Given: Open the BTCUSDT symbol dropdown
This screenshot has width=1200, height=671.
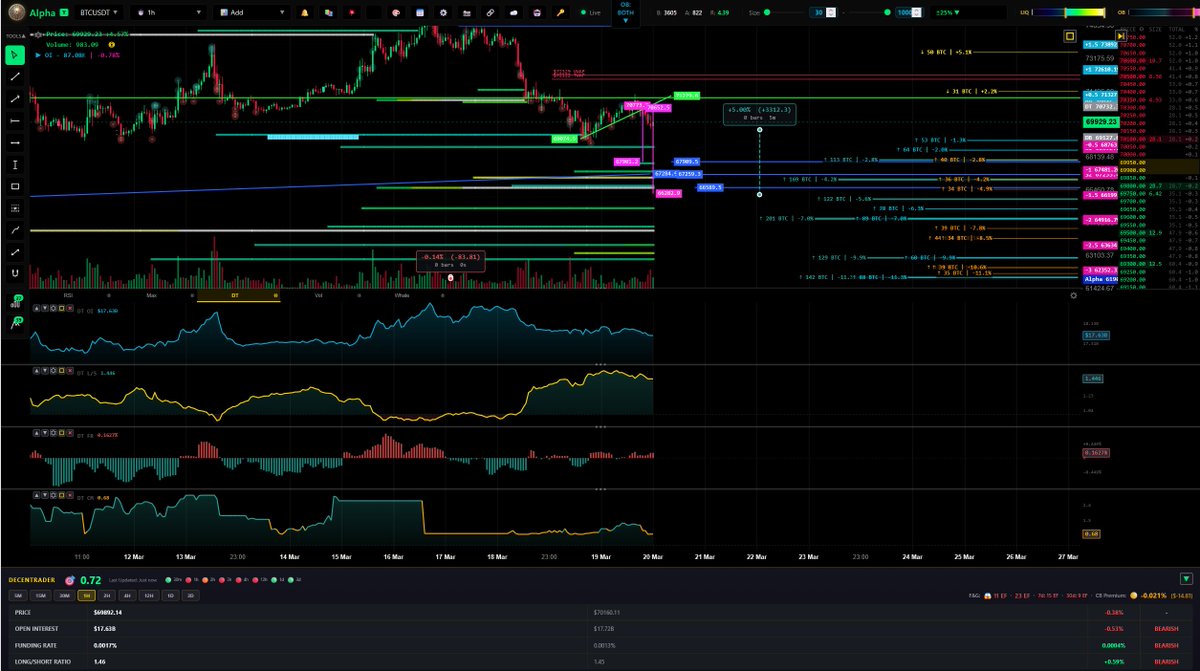Looking at the screenshot, I should (99, 13).
